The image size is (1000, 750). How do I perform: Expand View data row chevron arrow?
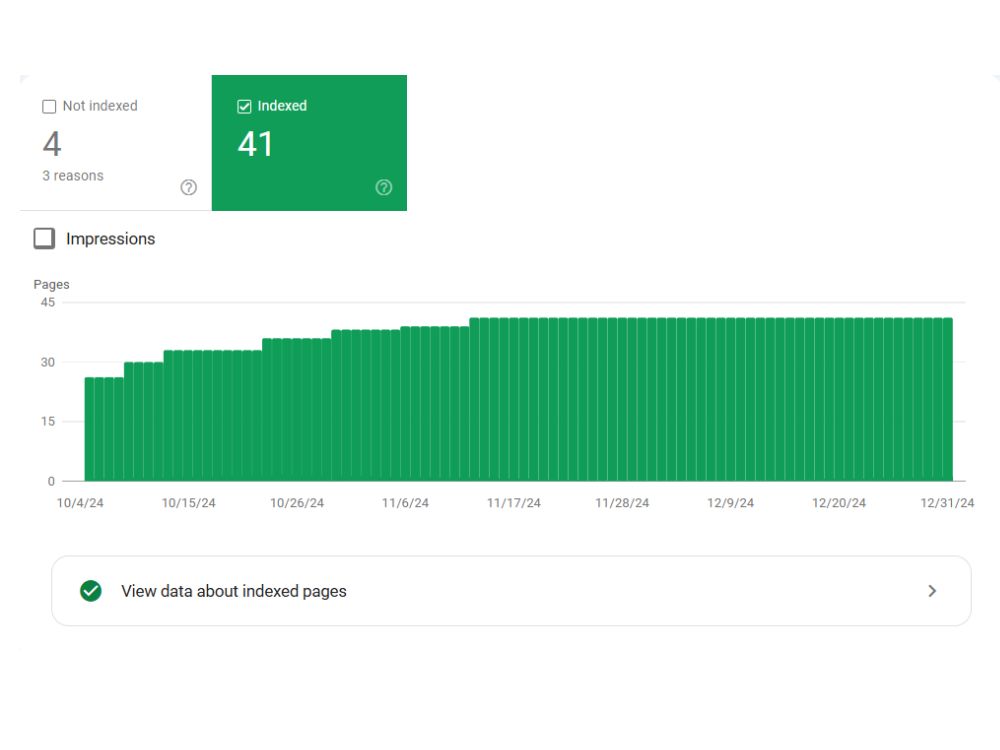click(x=932, y=591)
